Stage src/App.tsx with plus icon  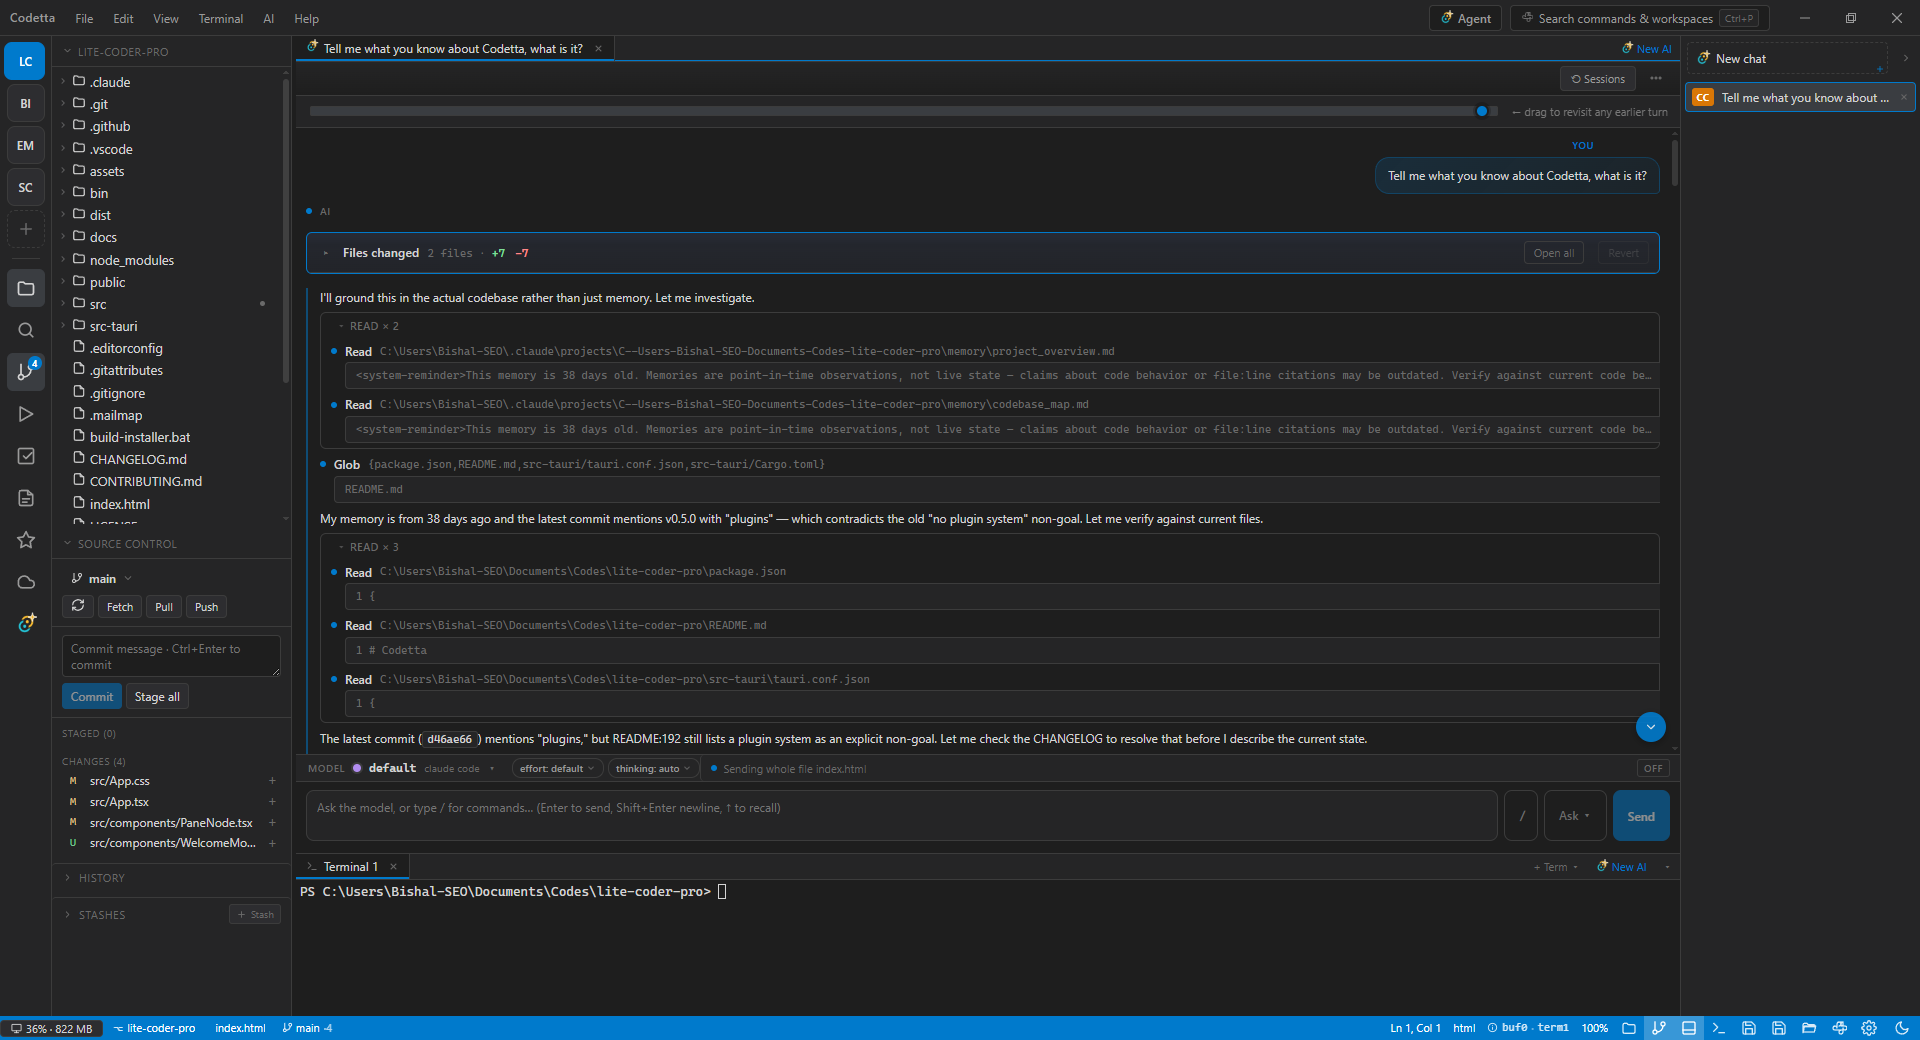pyautogui.click(x=272, y=802)
